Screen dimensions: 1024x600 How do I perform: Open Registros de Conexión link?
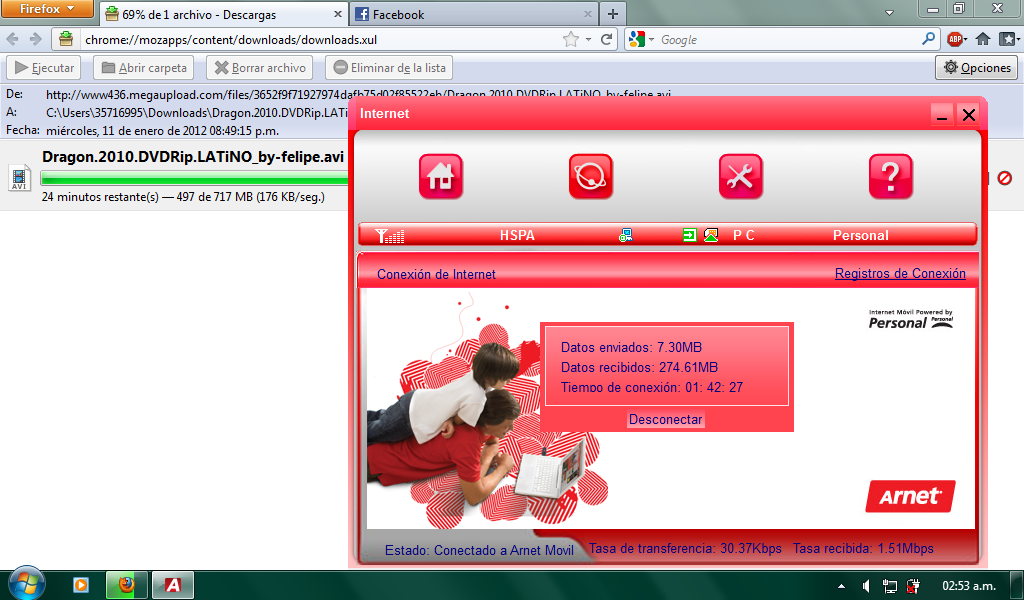(x=900, y=274)
